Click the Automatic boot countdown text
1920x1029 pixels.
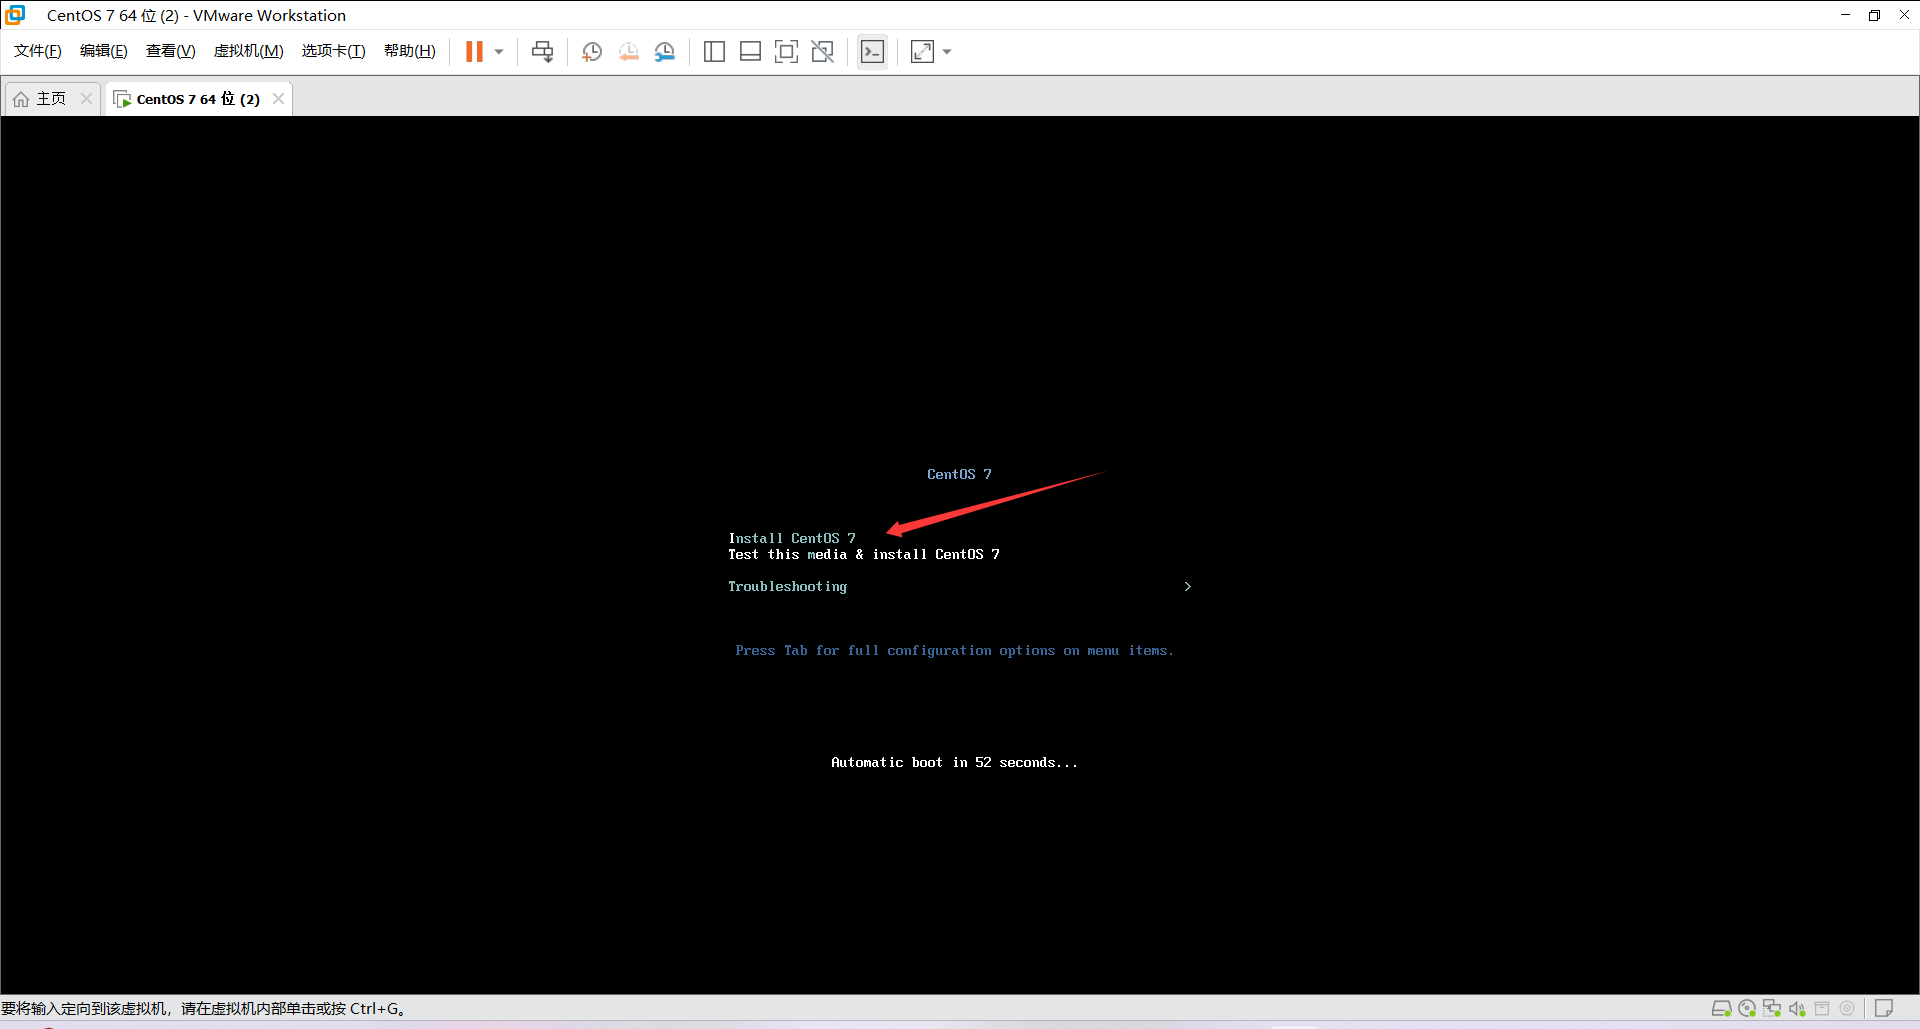pos(954,763)
